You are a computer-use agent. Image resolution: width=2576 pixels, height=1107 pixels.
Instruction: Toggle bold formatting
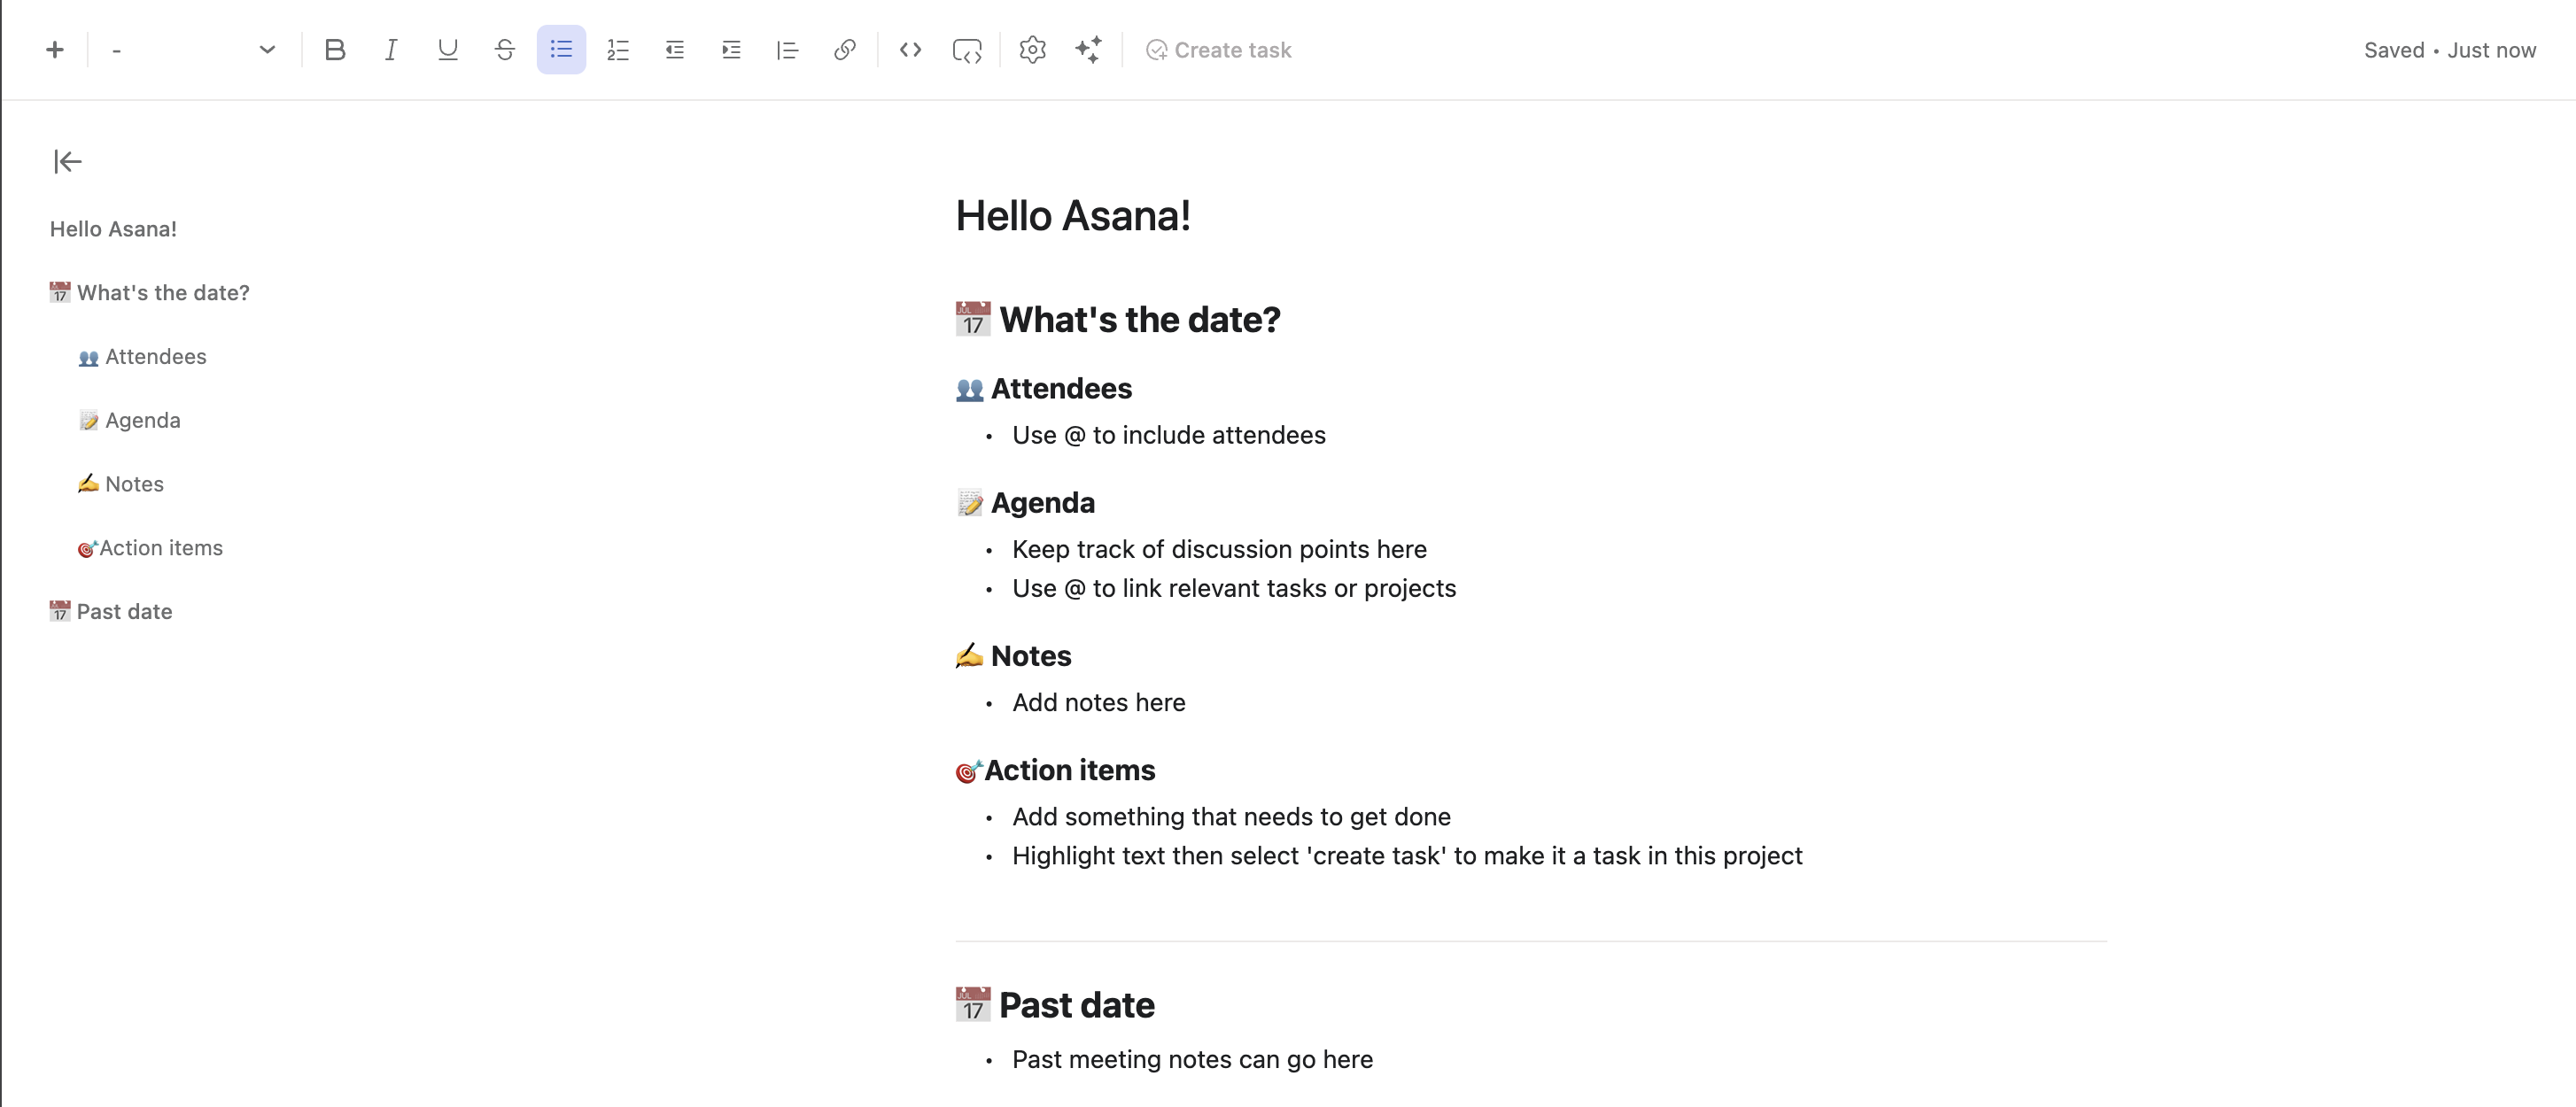click(x=335, y=50)
